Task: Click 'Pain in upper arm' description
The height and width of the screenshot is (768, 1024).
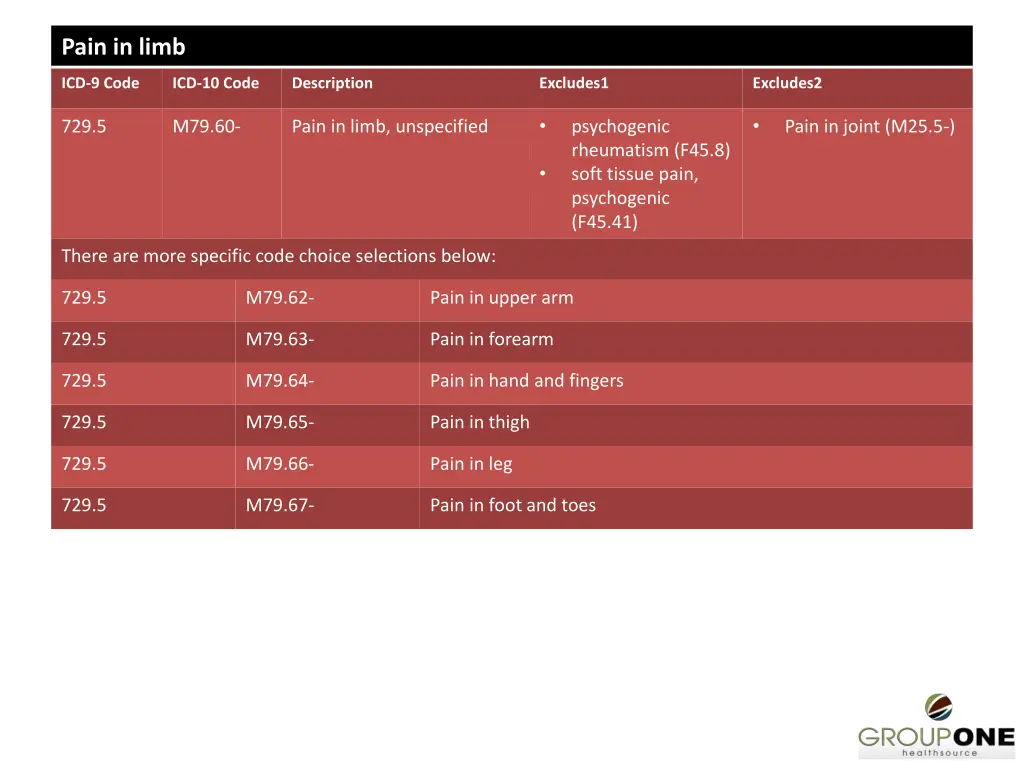Action: pos(502,298)
